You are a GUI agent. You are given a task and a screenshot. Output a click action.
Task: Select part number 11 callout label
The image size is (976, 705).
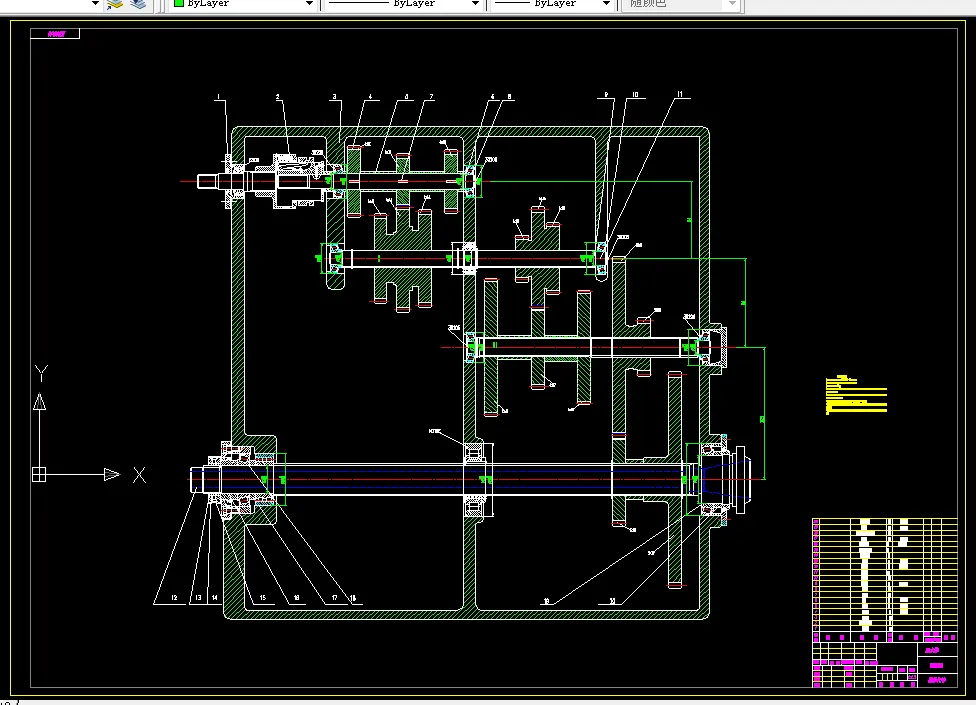coord(681,96)
